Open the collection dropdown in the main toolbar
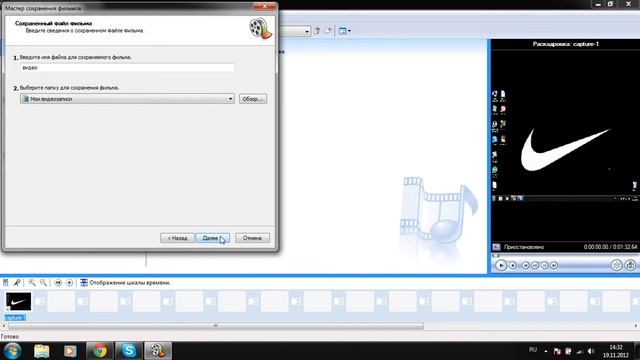 click(307, 31)
